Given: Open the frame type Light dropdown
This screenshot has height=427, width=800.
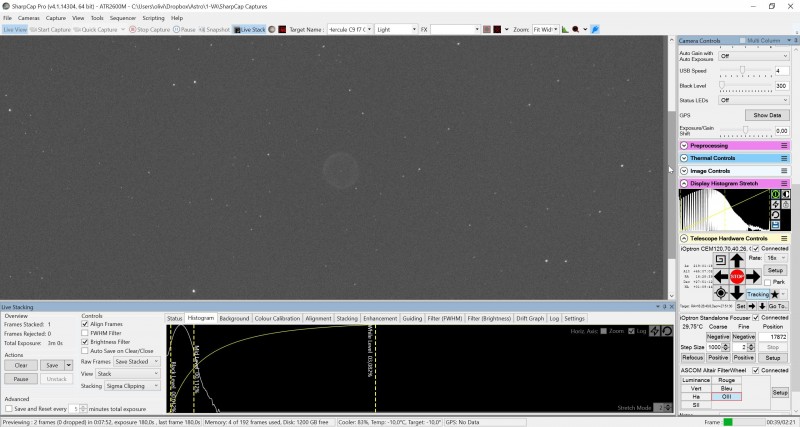Looking at the screenshot, I should [396, 30].
